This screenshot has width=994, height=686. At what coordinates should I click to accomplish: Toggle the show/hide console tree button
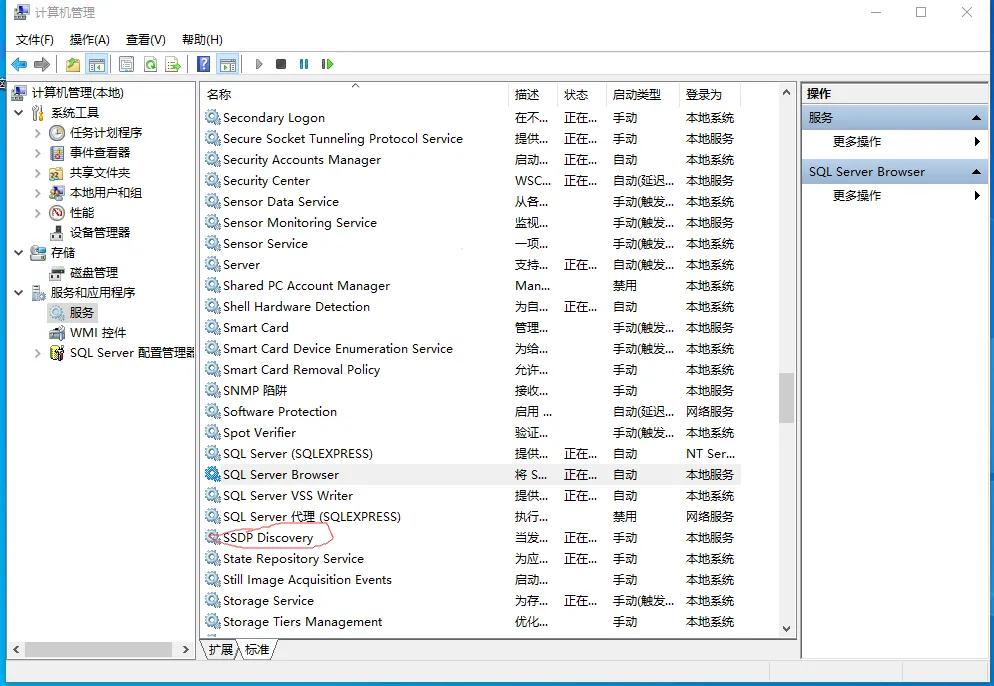97,64
